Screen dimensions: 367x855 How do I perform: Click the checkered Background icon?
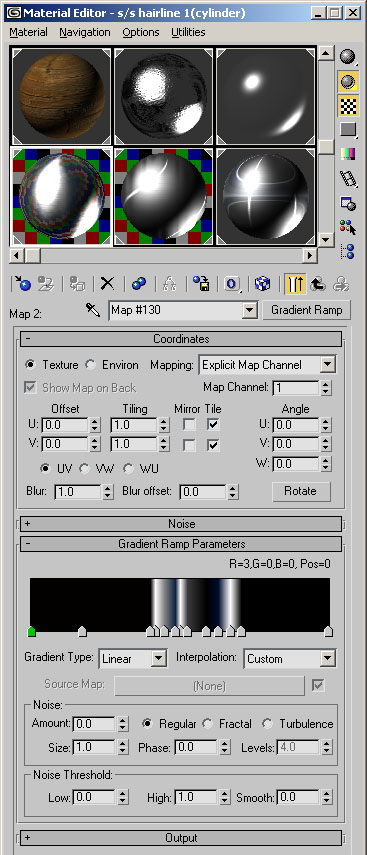[x=348, y=106]
